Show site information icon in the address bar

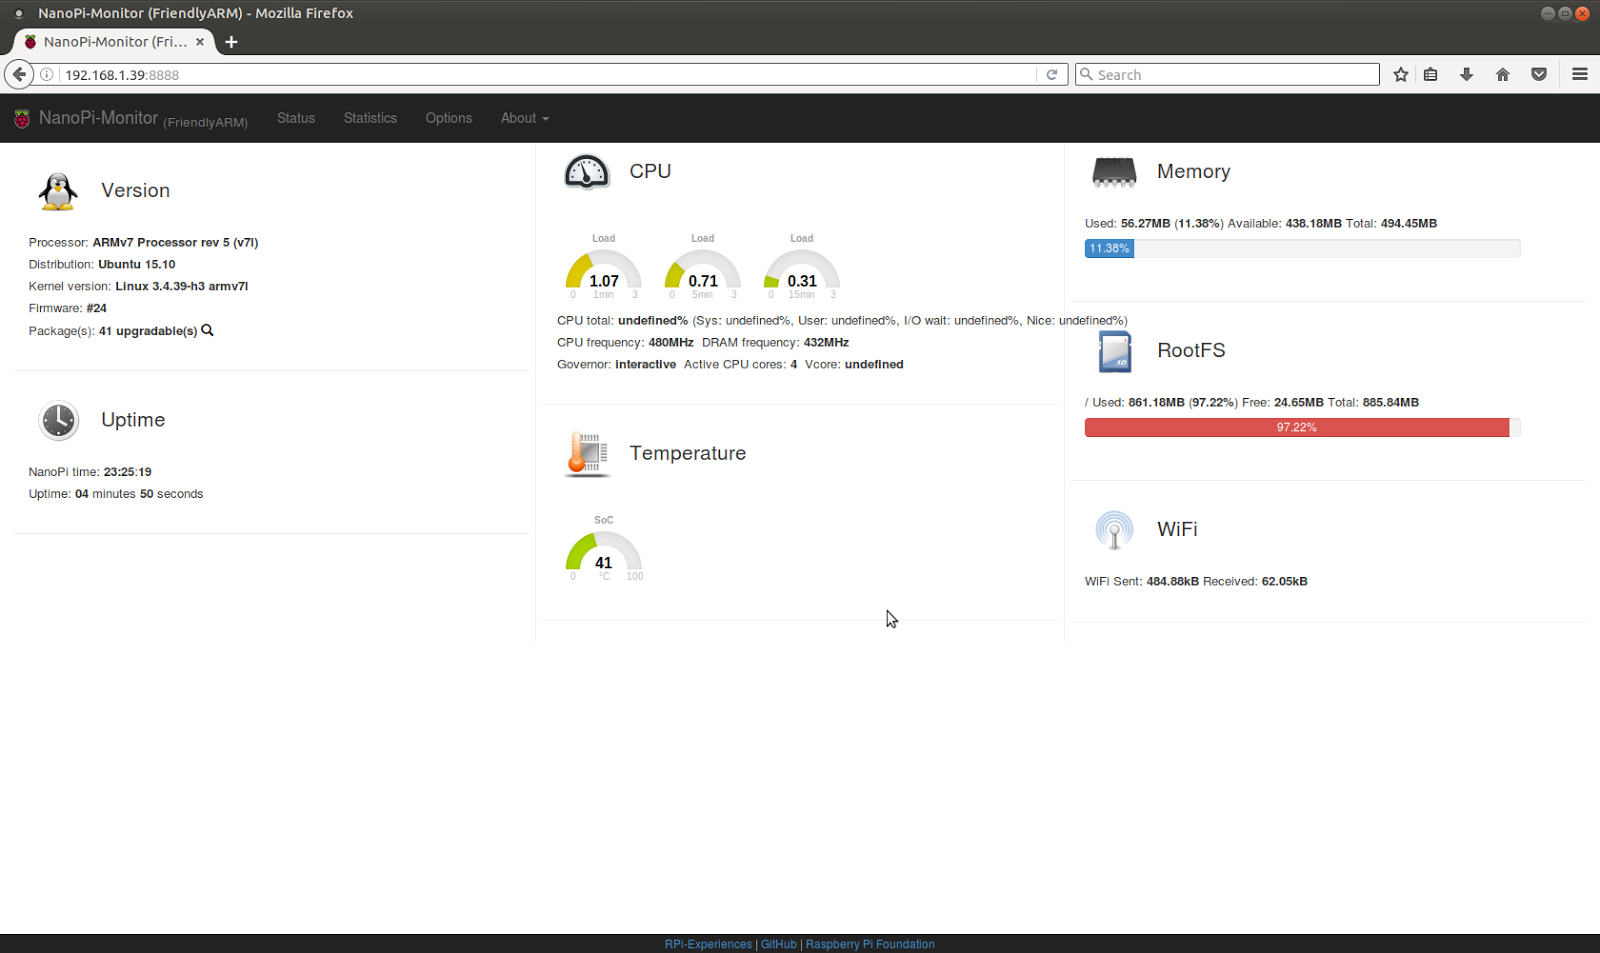coord(46,75)
